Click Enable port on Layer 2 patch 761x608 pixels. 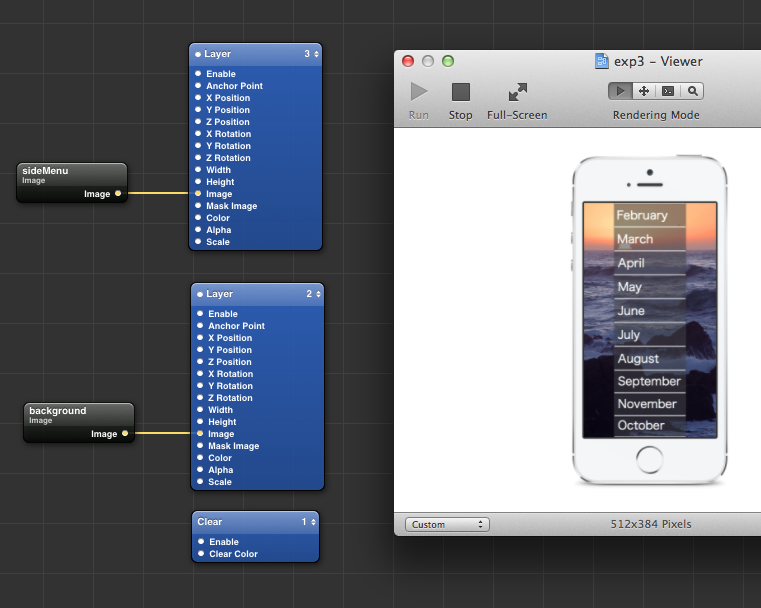(200, 313)
